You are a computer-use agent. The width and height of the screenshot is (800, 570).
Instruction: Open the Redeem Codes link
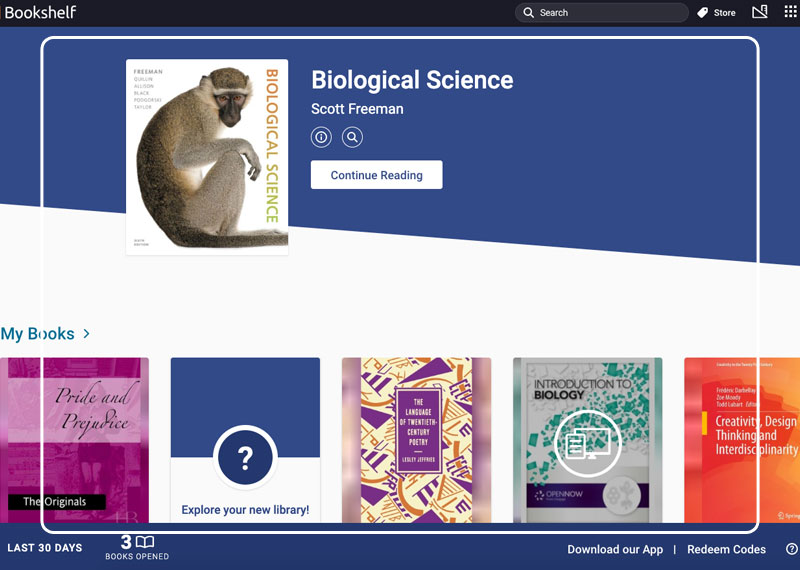click(726, 550)
